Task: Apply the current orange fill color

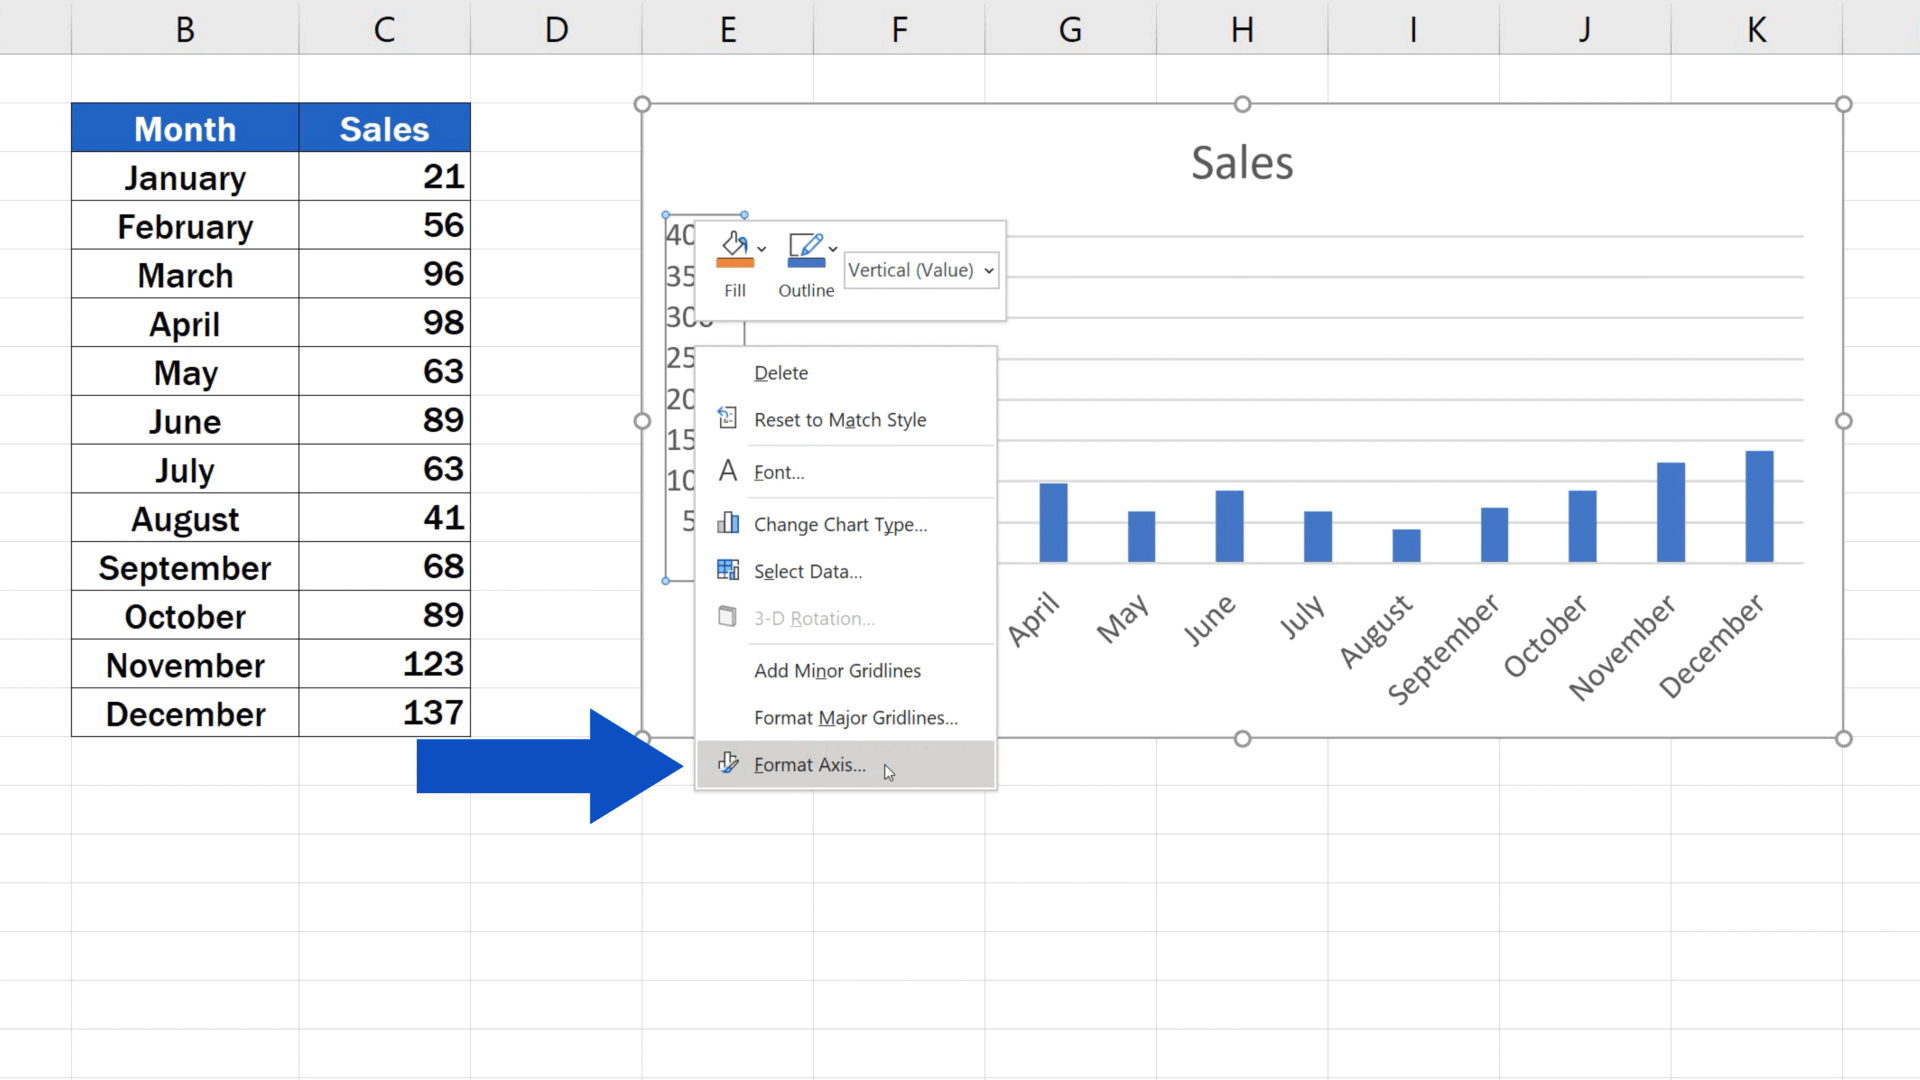Action: 735,262
